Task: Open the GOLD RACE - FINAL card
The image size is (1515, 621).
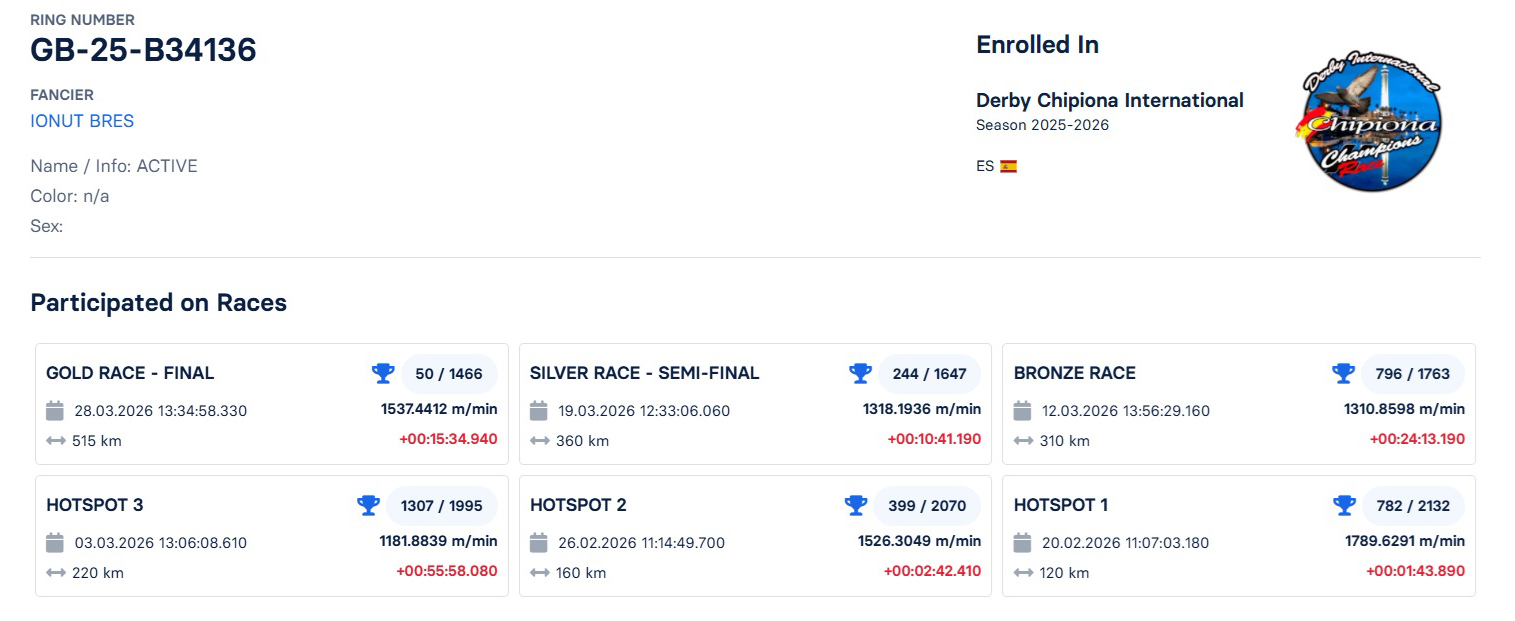Action: pos(130,372)
